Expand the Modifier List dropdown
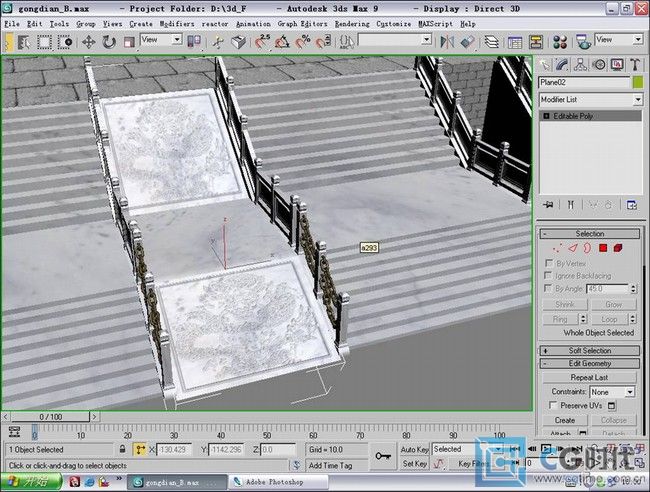This screenshot has height=492, width=650. pyautogui.click(x=591, y=99)
